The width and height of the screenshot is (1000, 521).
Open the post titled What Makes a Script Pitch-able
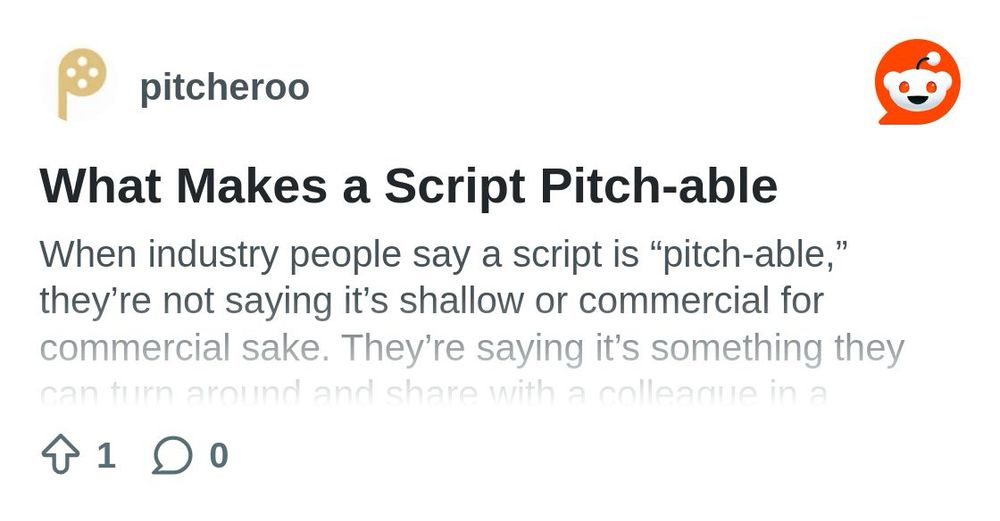(408, 186)
